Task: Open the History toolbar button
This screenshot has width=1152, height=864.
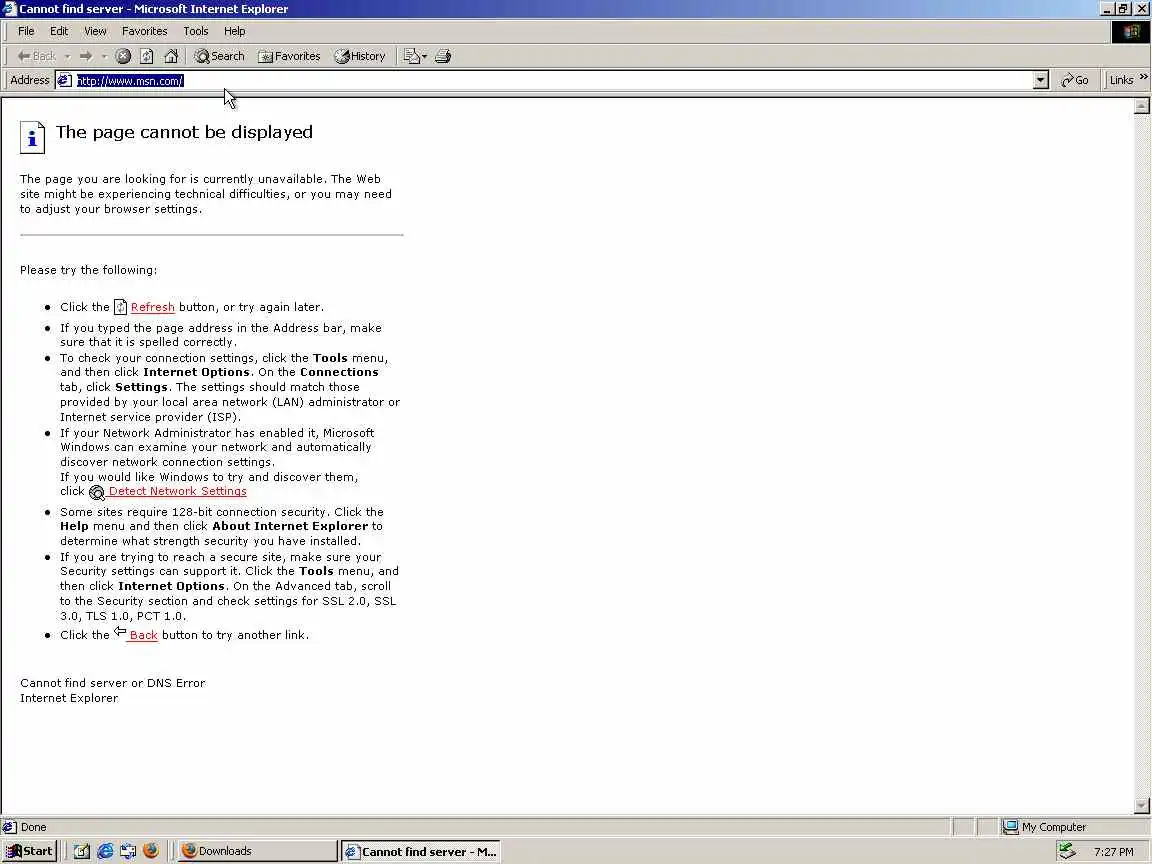Action: click(359, 56)
